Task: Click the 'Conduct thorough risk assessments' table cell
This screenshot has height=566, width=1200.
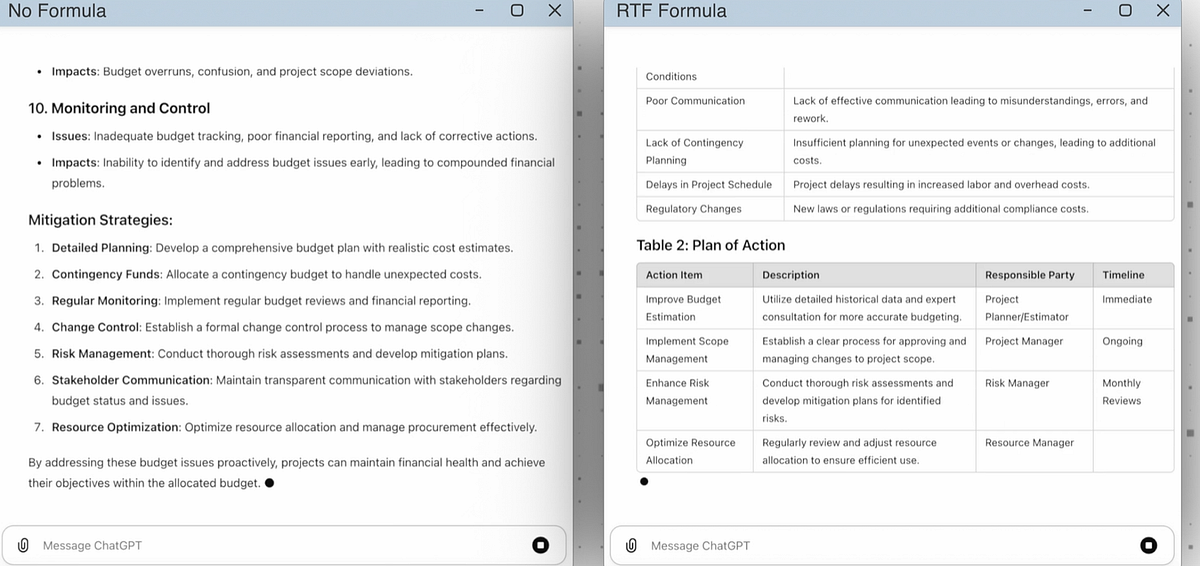Action: pos(864,401)
